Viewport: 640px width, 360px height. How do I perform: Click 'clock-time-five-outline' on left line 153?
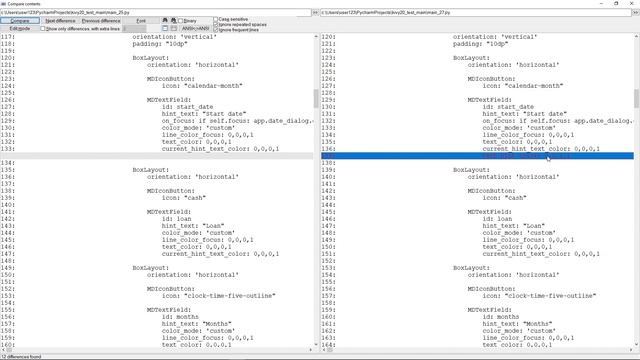(230, 296)
